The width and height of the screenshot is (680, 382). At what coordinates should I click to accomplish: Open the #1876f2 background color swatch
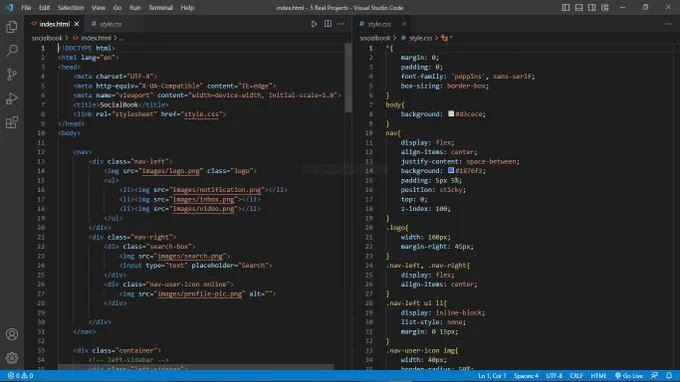(451, 170)
